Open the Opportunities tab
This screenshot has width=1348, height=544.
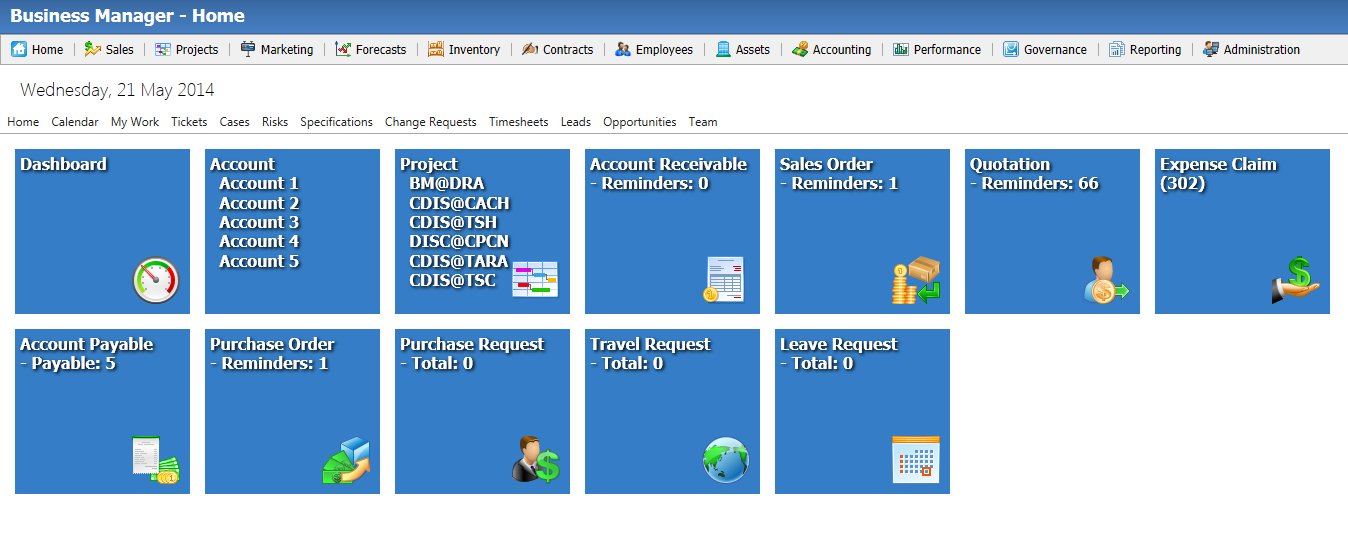pyautogui.click(x=640, y=122)
